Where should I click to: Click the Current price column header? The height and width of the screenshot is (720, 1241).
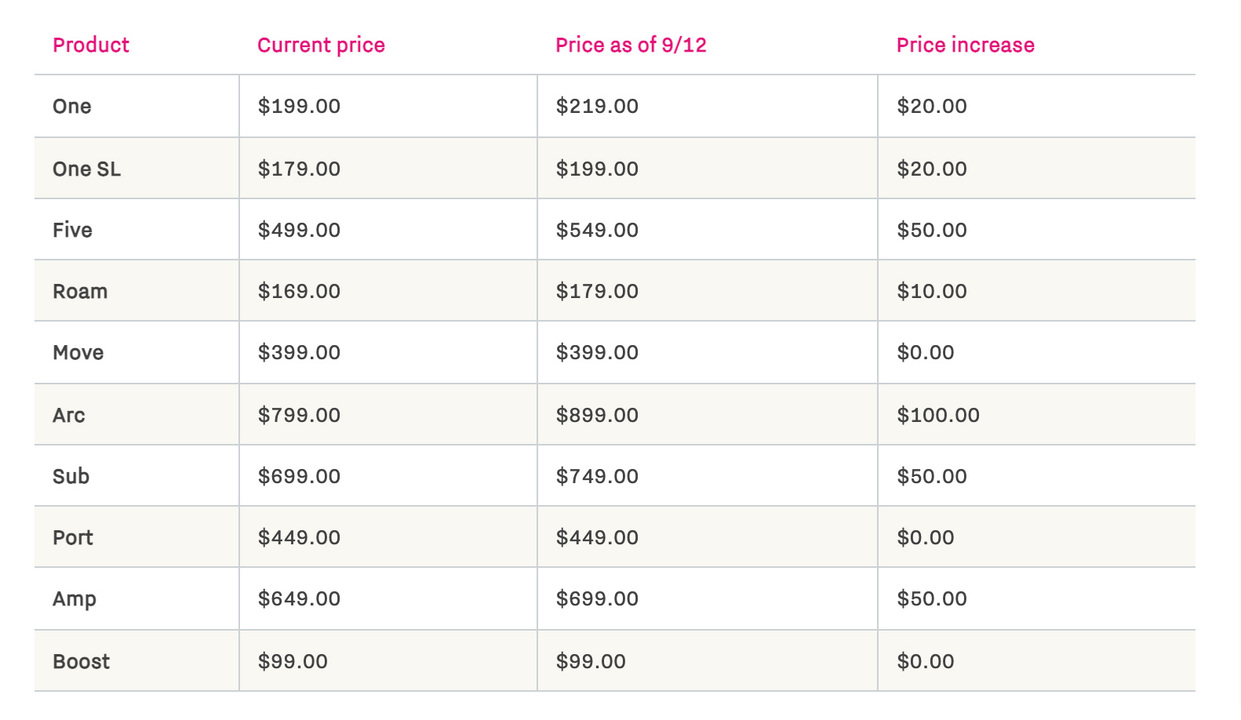pos(320,45)
